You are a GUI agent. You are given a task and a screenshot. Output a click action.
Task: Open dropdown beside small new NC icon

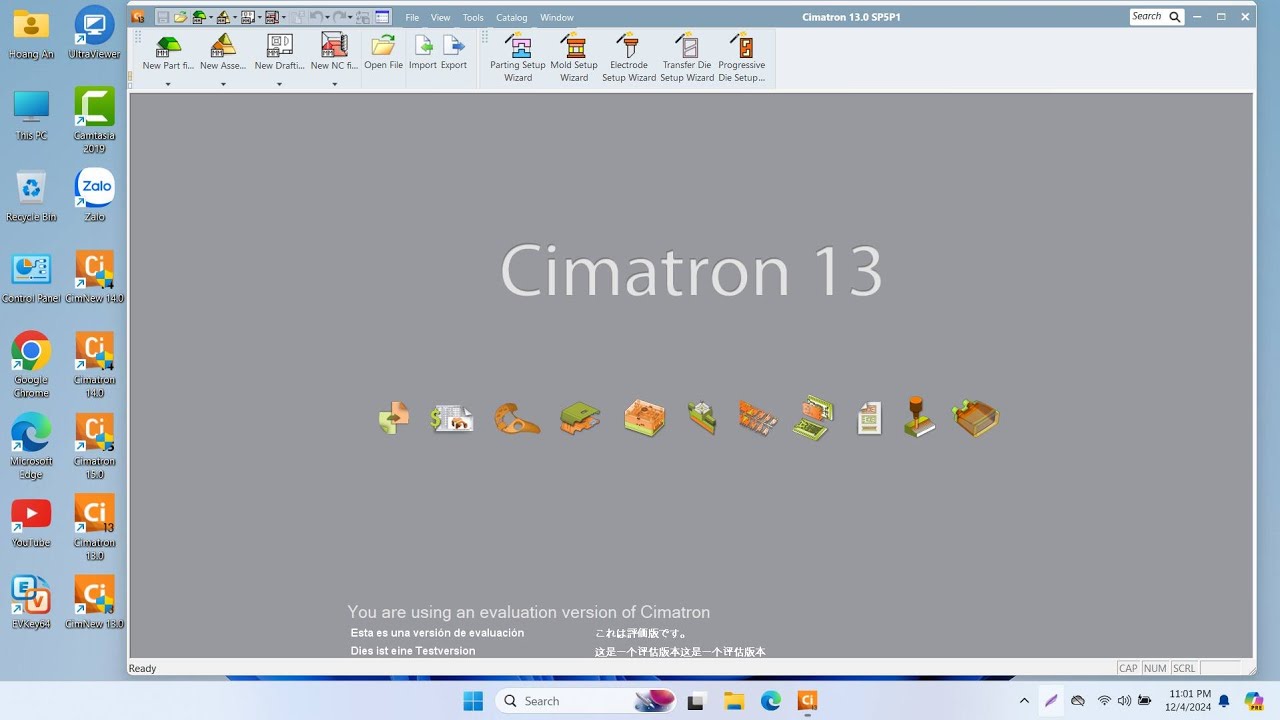click(284, 17)
